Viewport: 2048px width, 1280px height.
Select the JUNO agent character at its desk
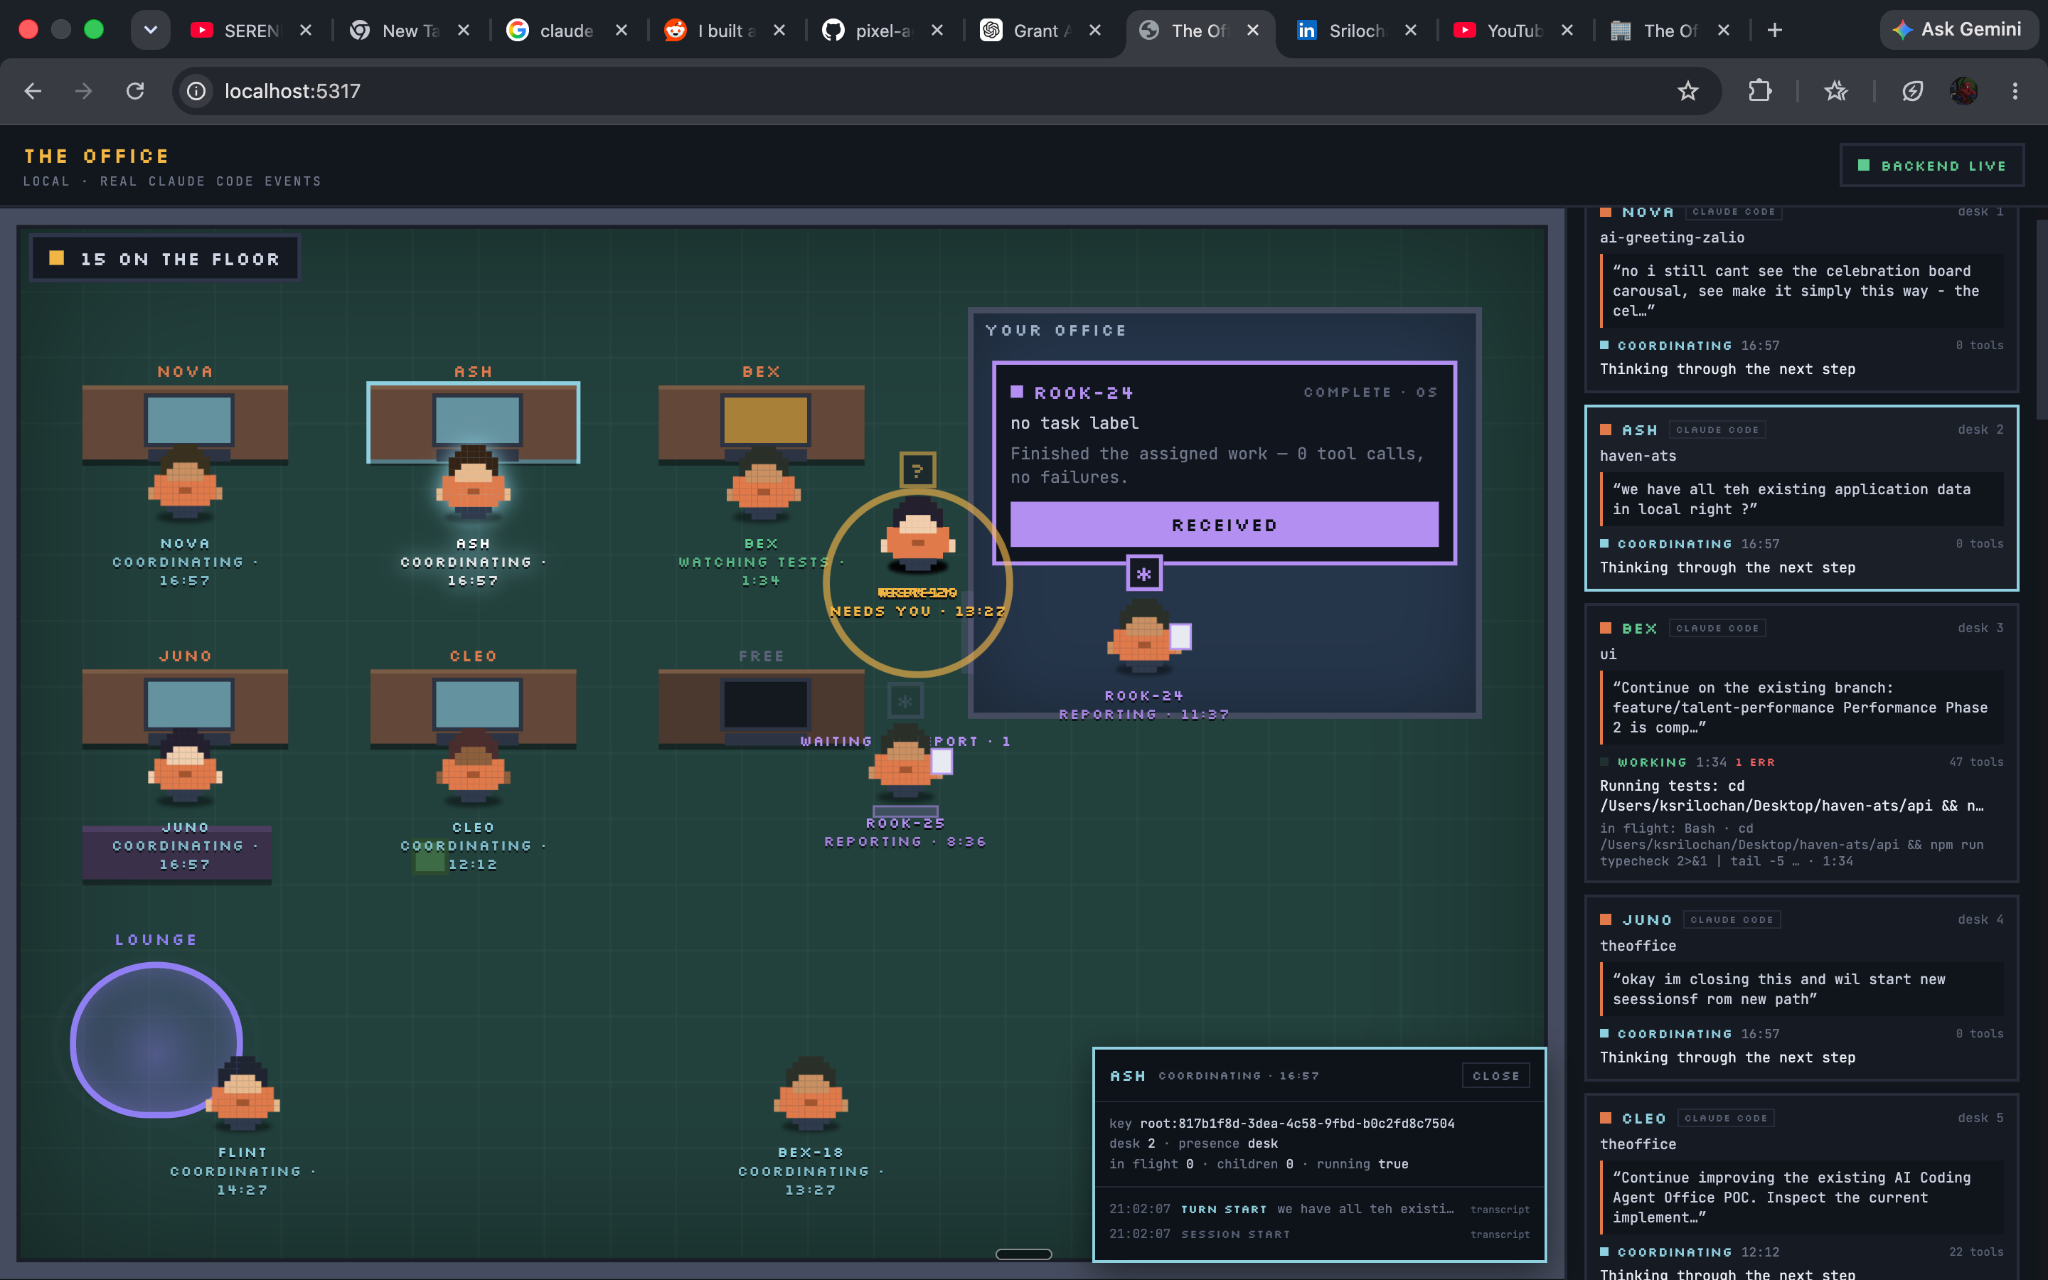185,767
